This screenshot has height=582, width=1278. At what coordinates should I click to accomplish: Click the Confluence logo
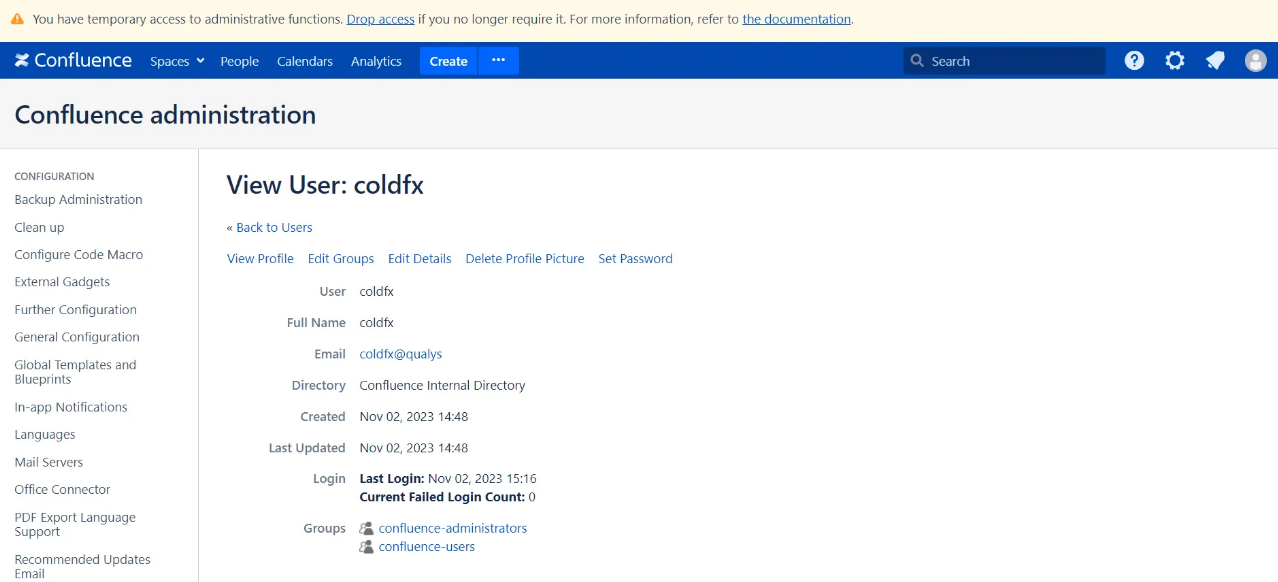click(x=73, y=60)
